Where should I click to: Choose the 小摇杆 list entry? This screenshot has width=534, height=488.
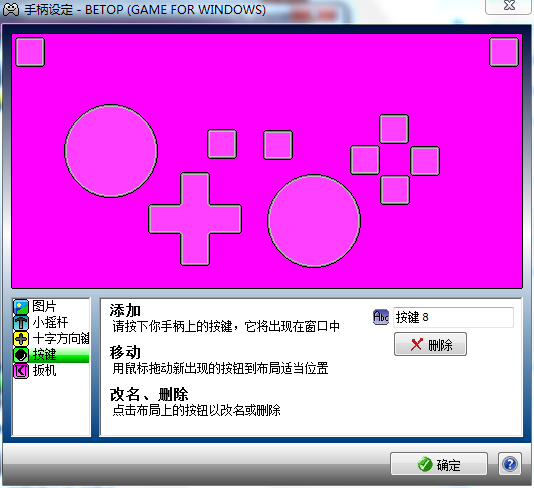51,322
